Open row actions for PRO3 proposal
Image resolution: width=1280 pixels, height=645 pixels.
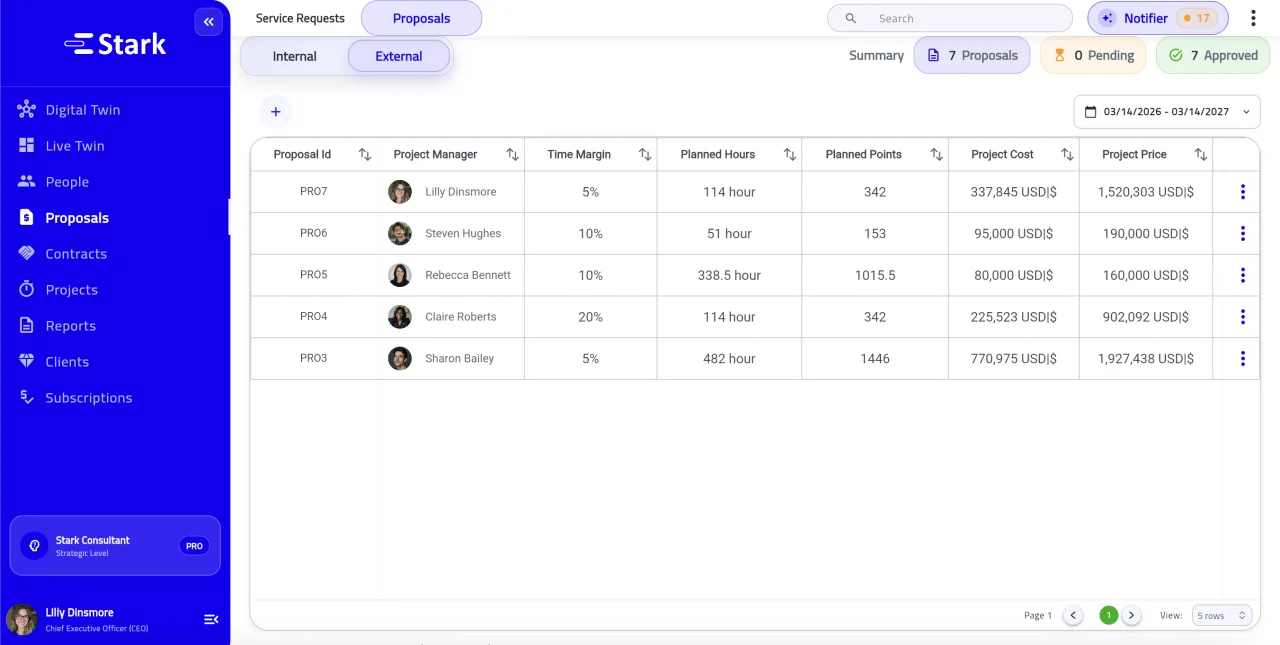(x=1242, y=359)
